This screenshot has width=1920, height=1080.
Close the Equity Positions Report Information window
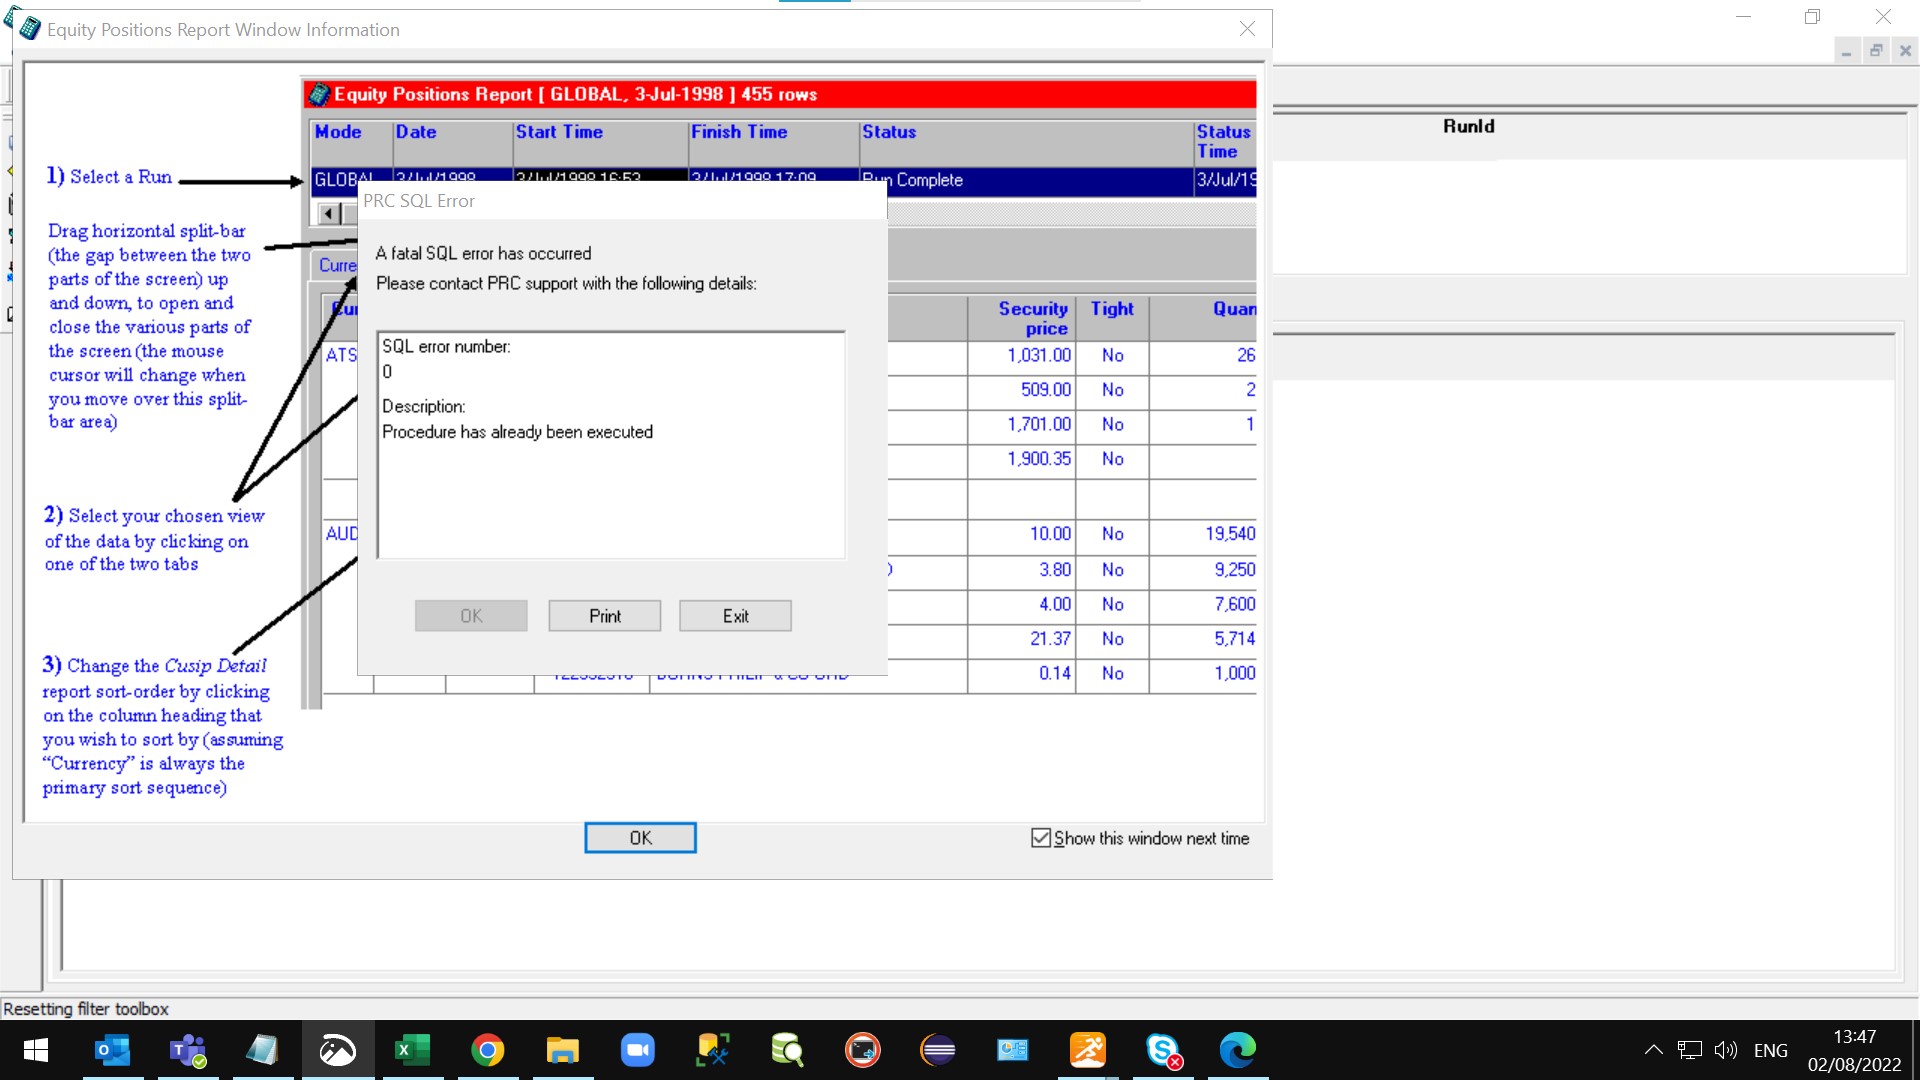1247,29
